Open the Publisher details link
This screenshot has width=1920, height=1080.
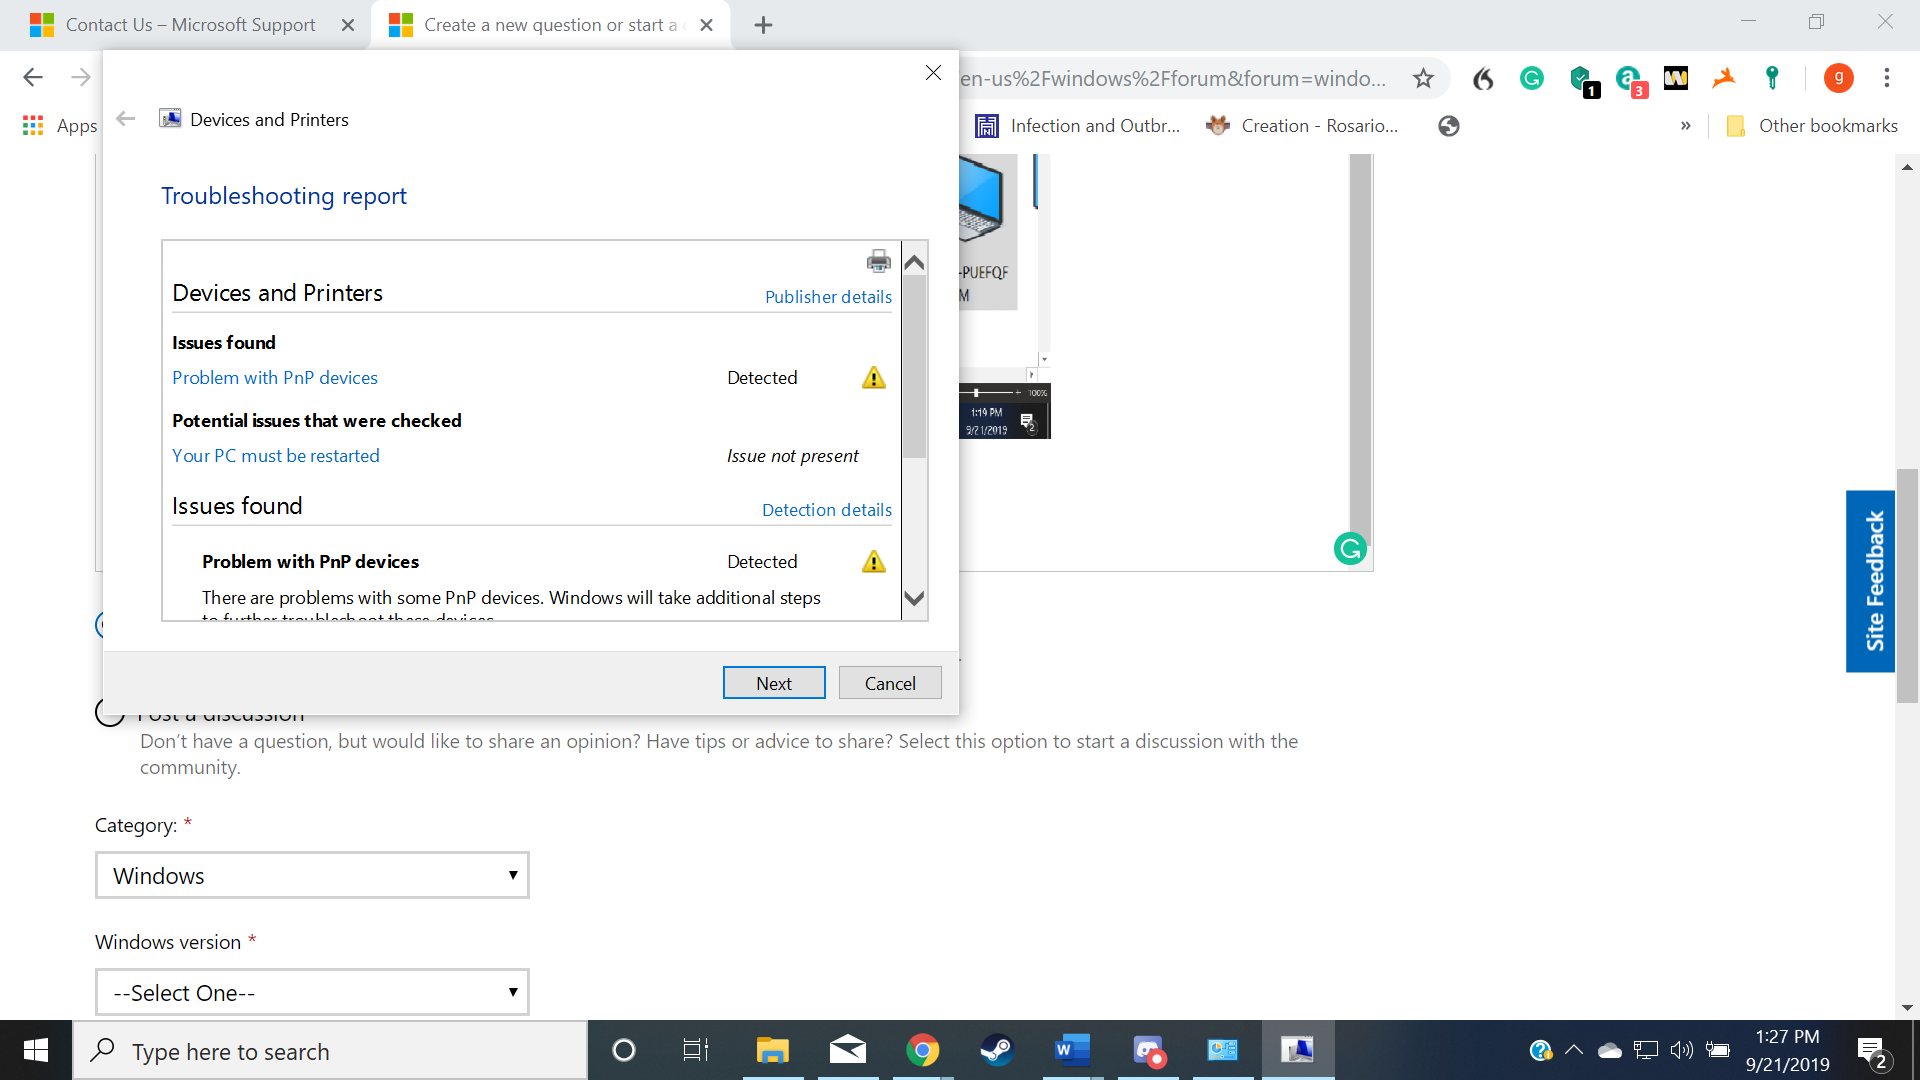[827, 296]
